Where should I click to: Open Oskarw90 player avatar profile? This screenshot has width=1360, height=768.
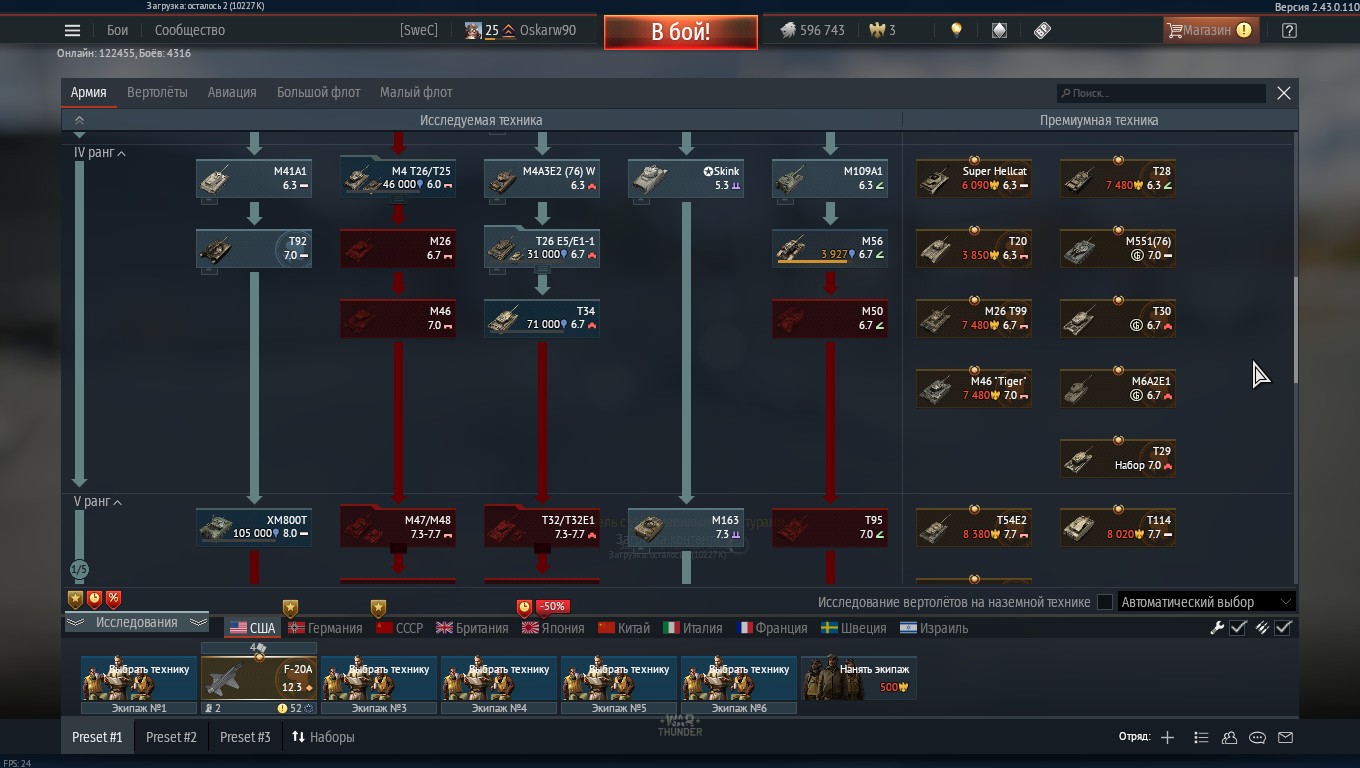tap(473, 30)
